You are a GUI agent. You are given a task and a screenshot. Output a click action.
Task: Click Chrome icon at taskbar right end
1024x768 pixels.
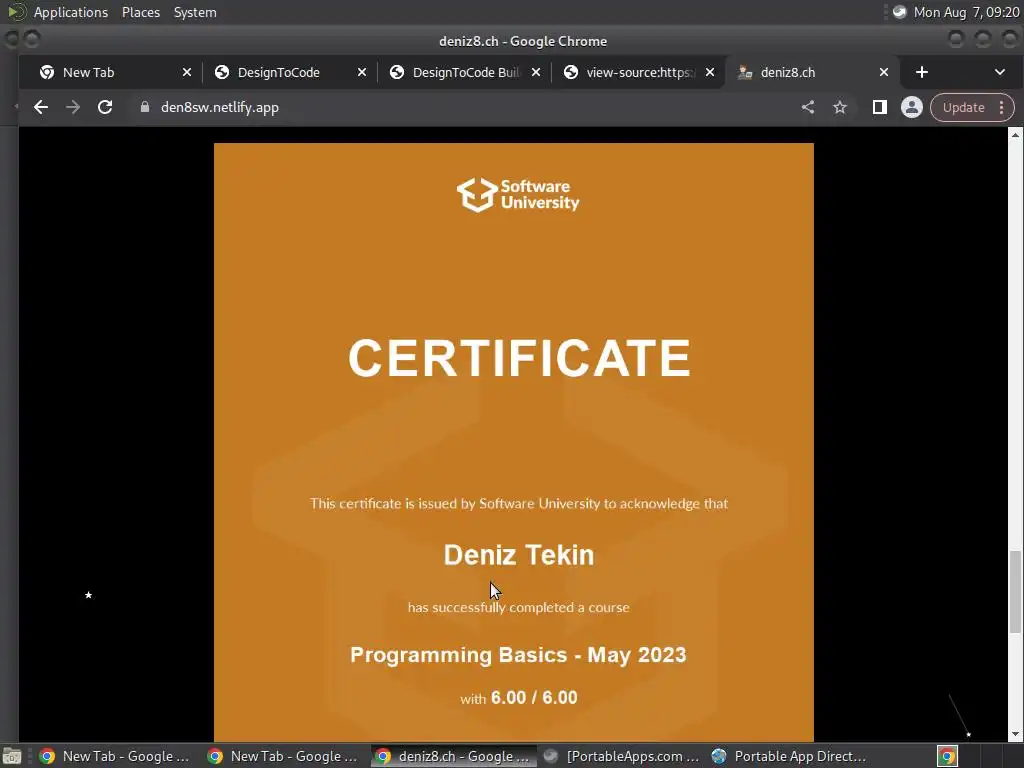[x=947, y=756]
